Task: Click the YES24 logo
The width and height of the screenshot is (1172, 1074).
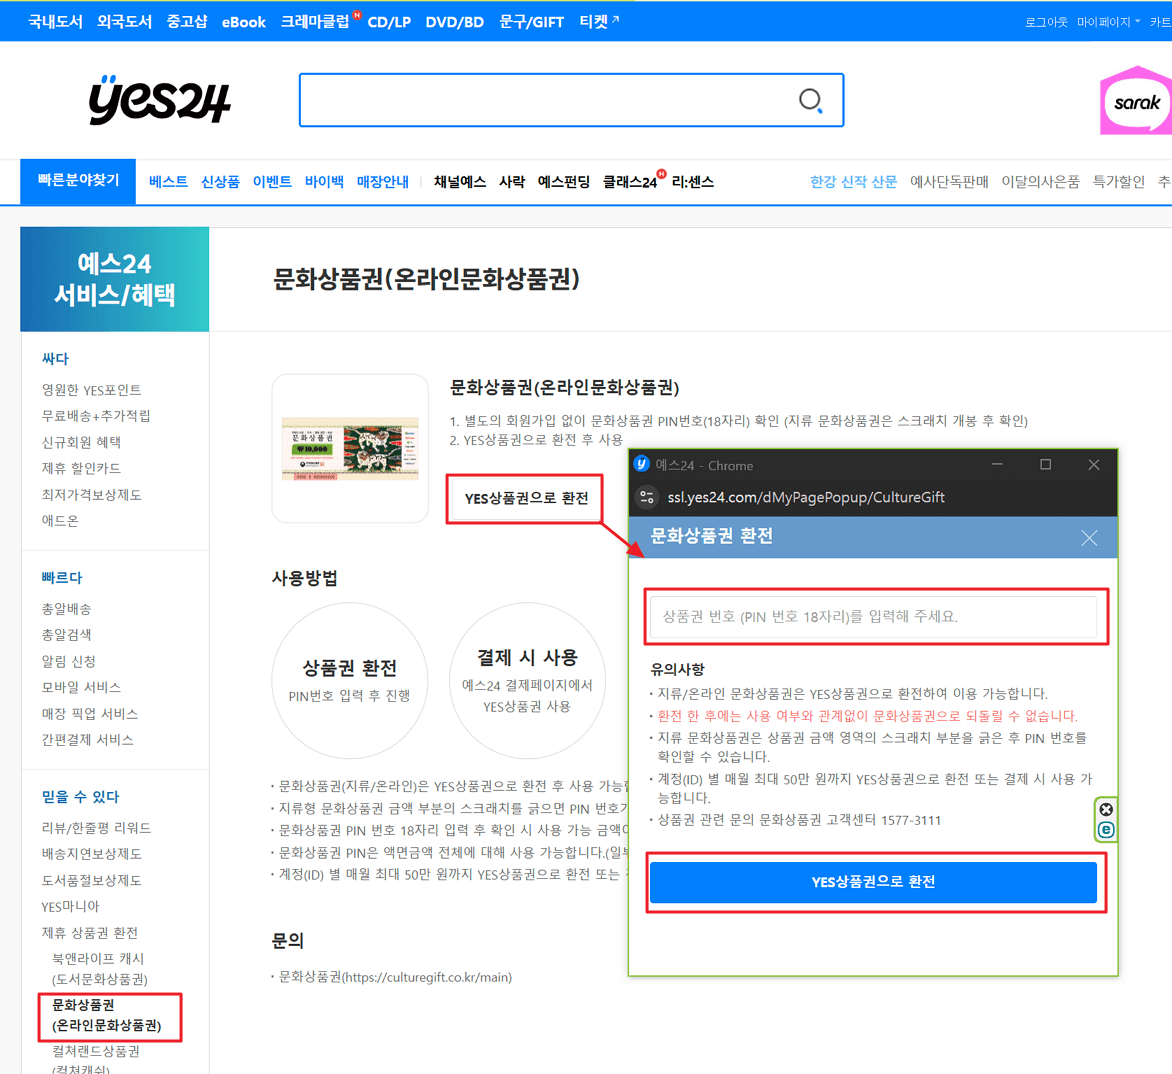Action: click(x=159, y=100)
